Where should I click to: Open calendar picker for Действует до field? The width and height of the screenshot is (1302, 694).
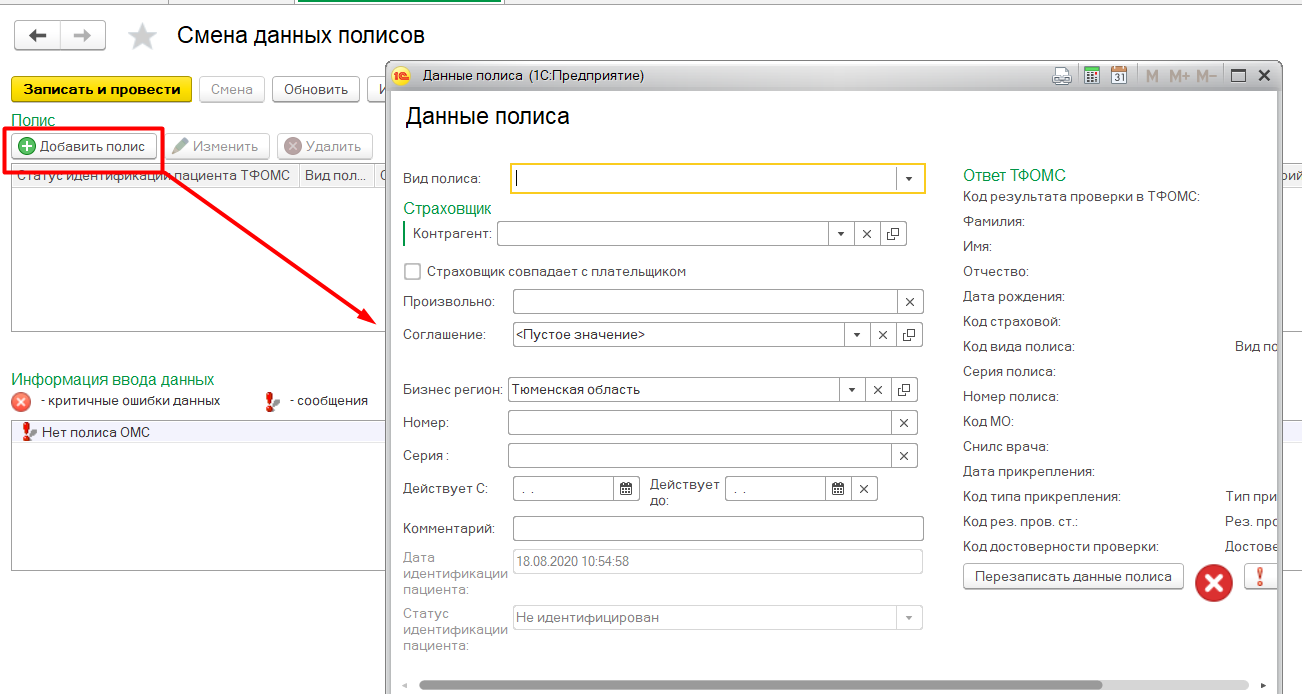coord(838,489)
